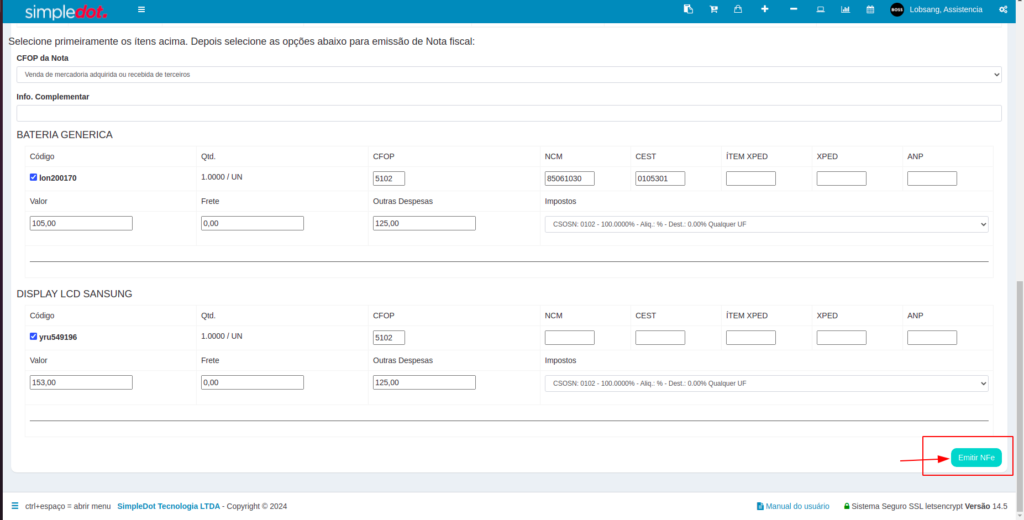Viewport: 1024px width, 520px height.
Task: Expand the CFOP da Nota dropdown
Action: tap(508, 75)
